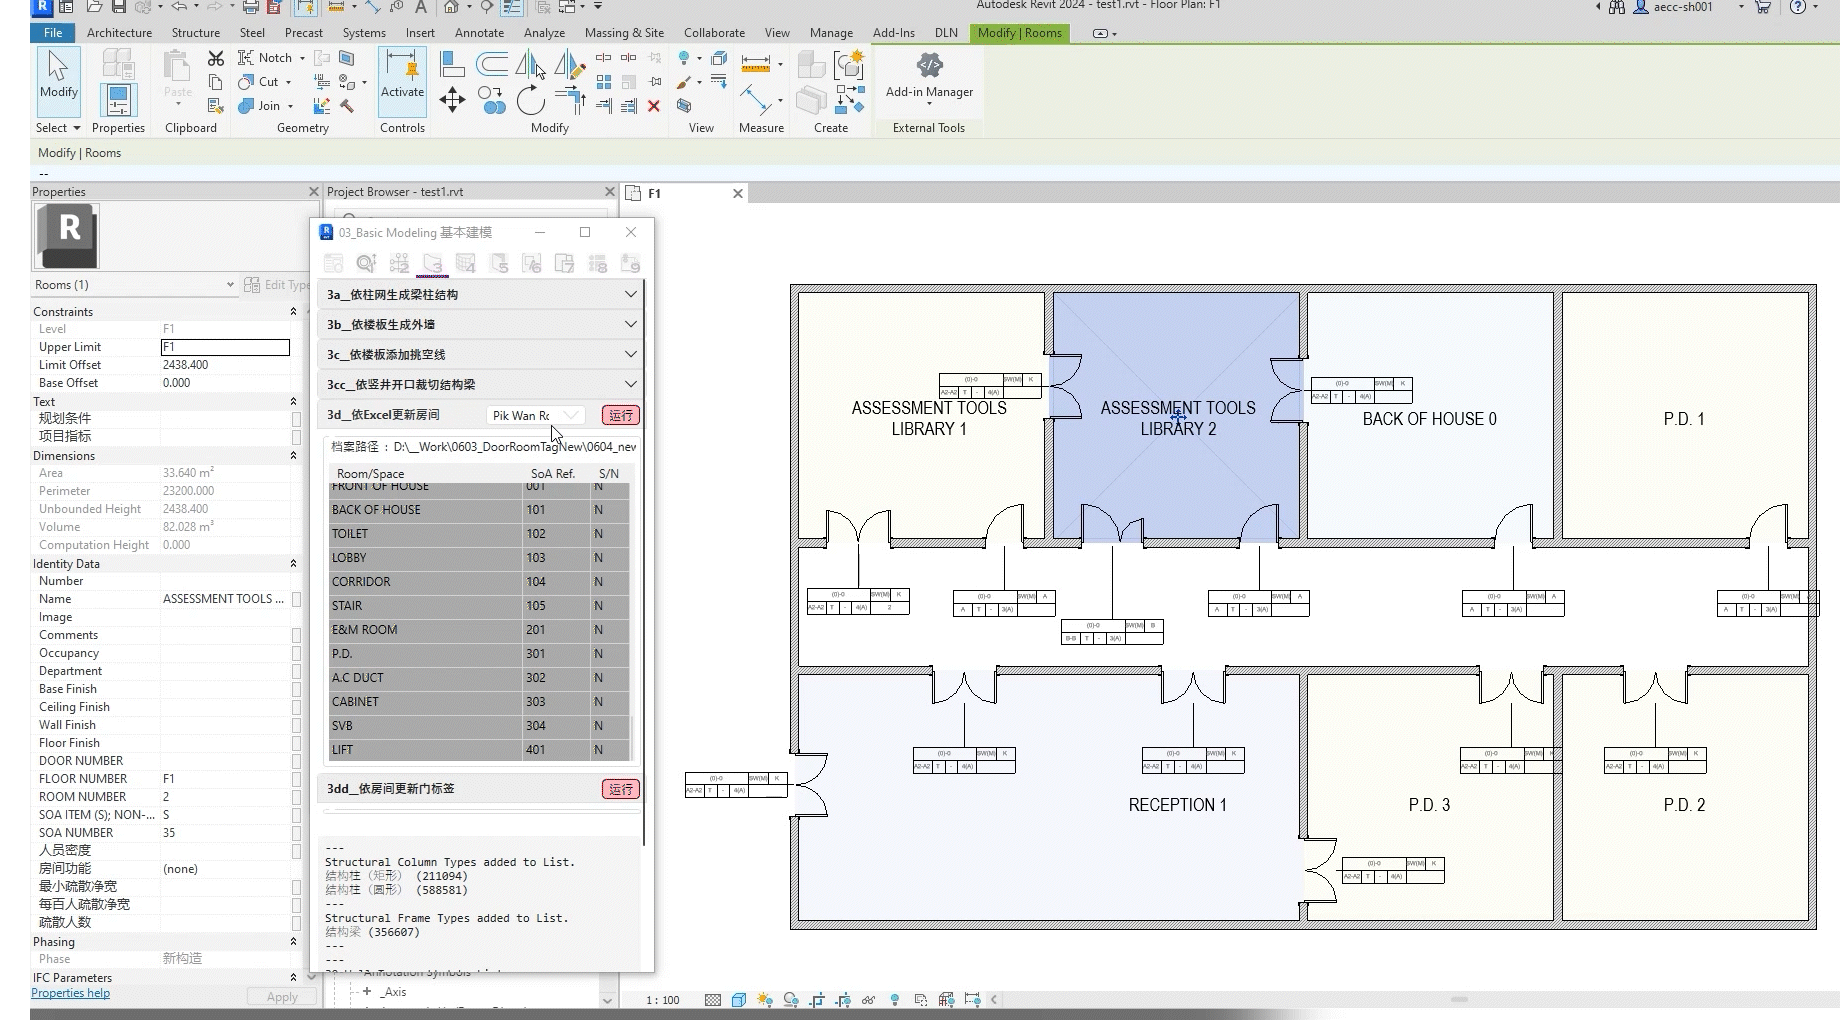
Task: Select the RECEPTION 1 room in plan
Action: click(1177, 805)
